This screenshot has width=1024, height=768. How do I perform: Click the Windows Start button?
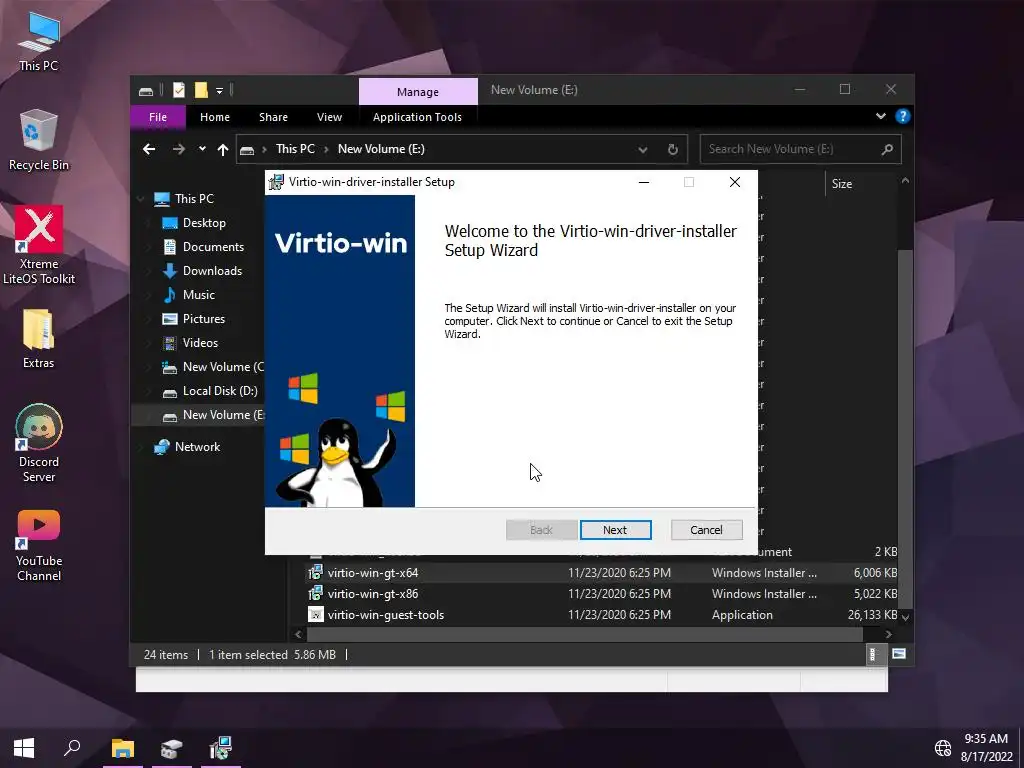click(24, 748)
